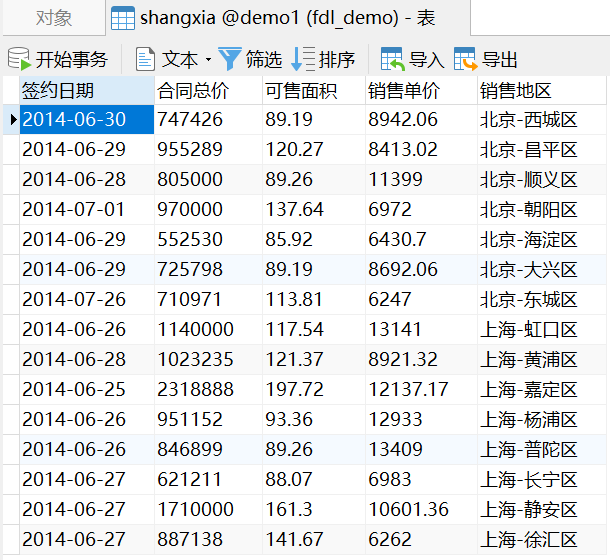Click the cell 846899
Viewport: 610px width, 560px height.
coord(209,449)
